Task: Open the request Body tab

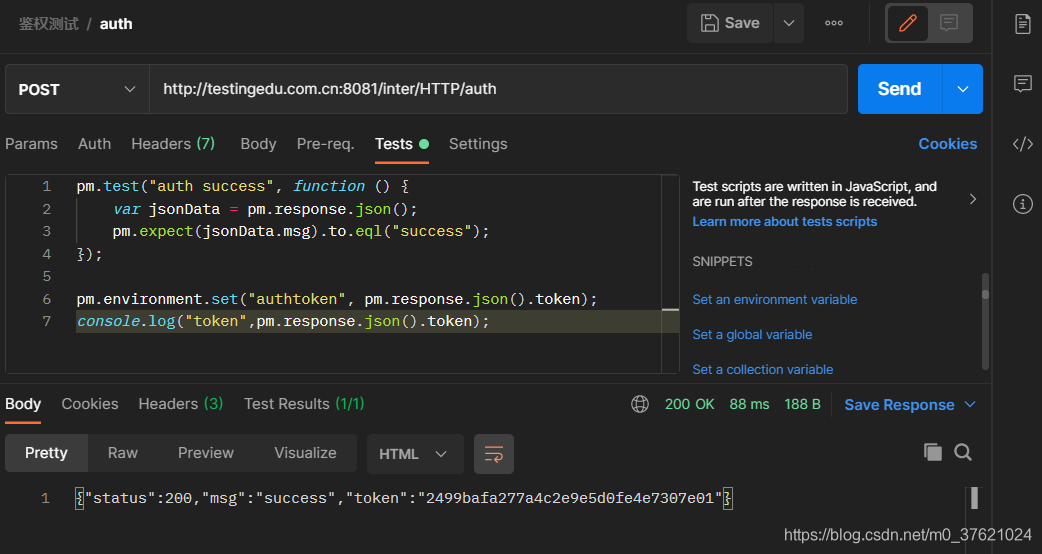Action: point(258,144)
